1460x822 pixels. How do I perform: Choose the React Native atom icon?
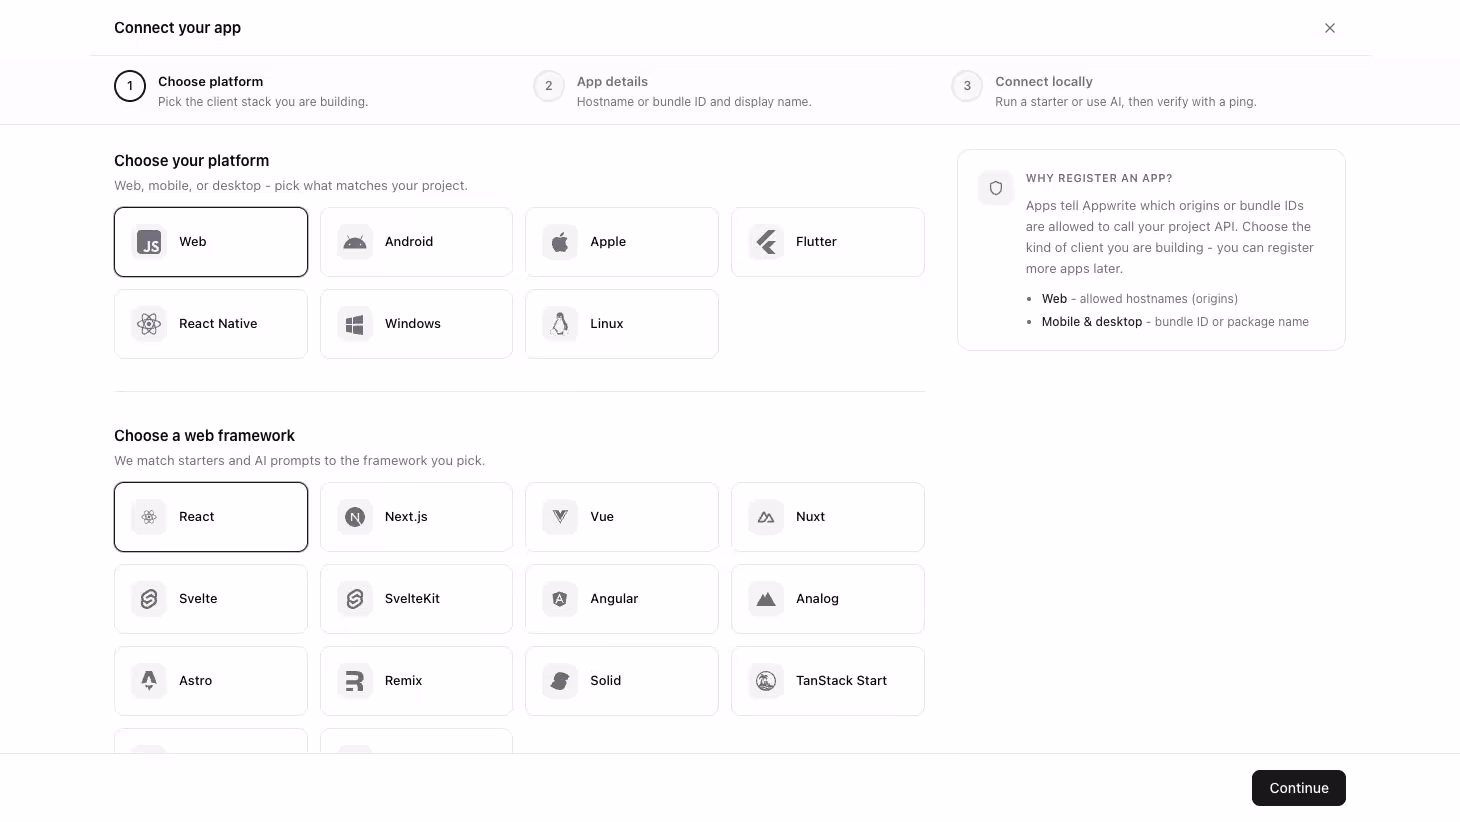[149, 324]
